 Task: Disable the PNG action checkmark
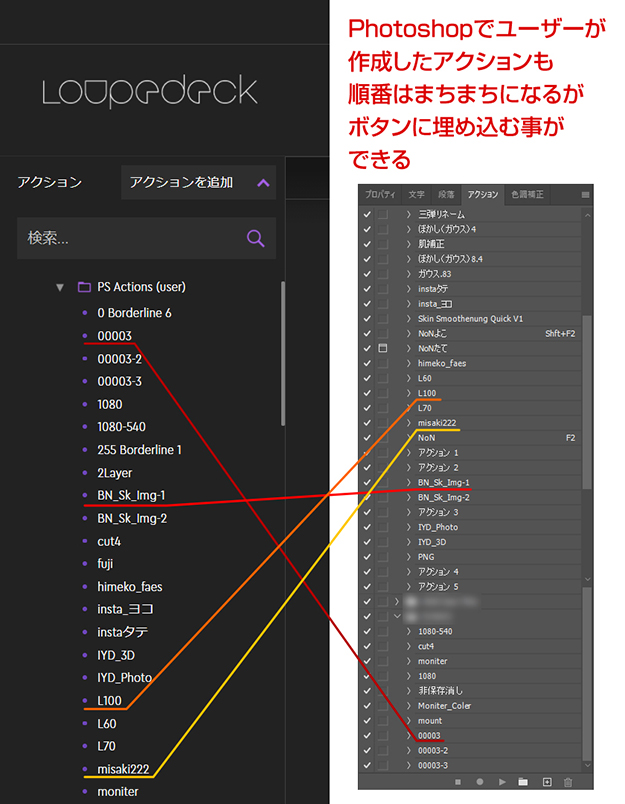[367, 557]
